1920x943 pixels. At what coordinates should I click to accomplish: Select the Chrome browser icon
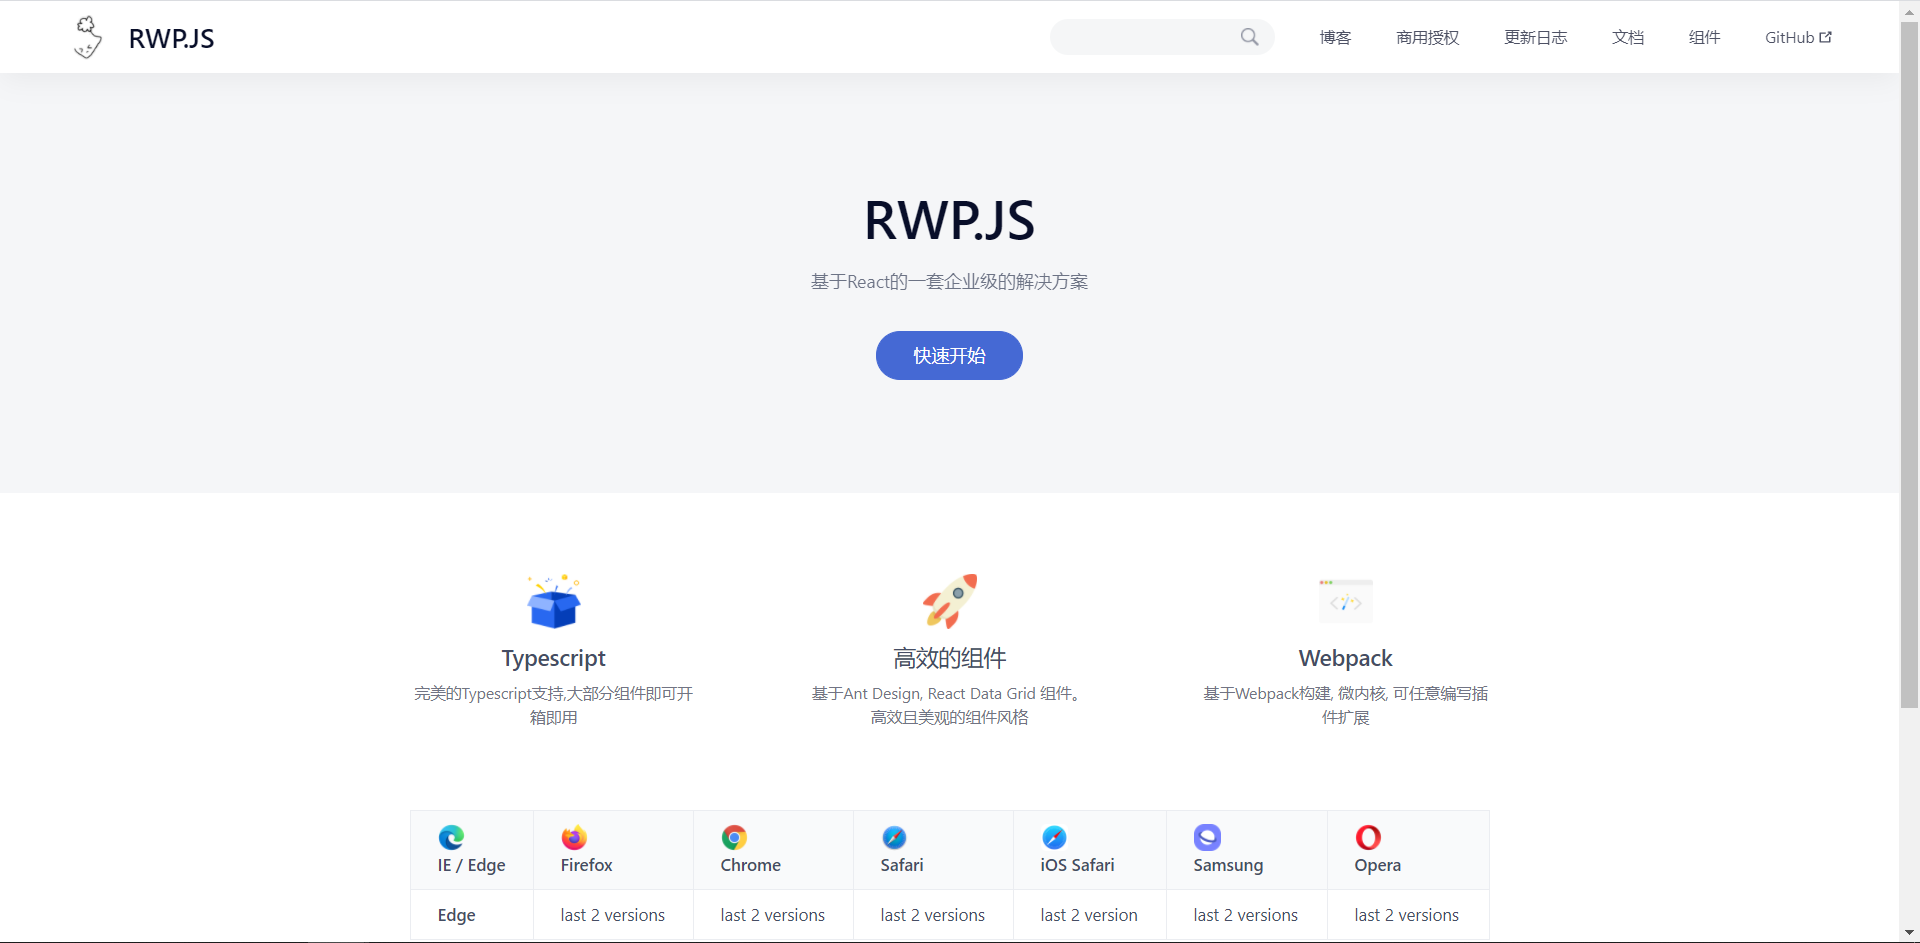click(x=733, y=838)
